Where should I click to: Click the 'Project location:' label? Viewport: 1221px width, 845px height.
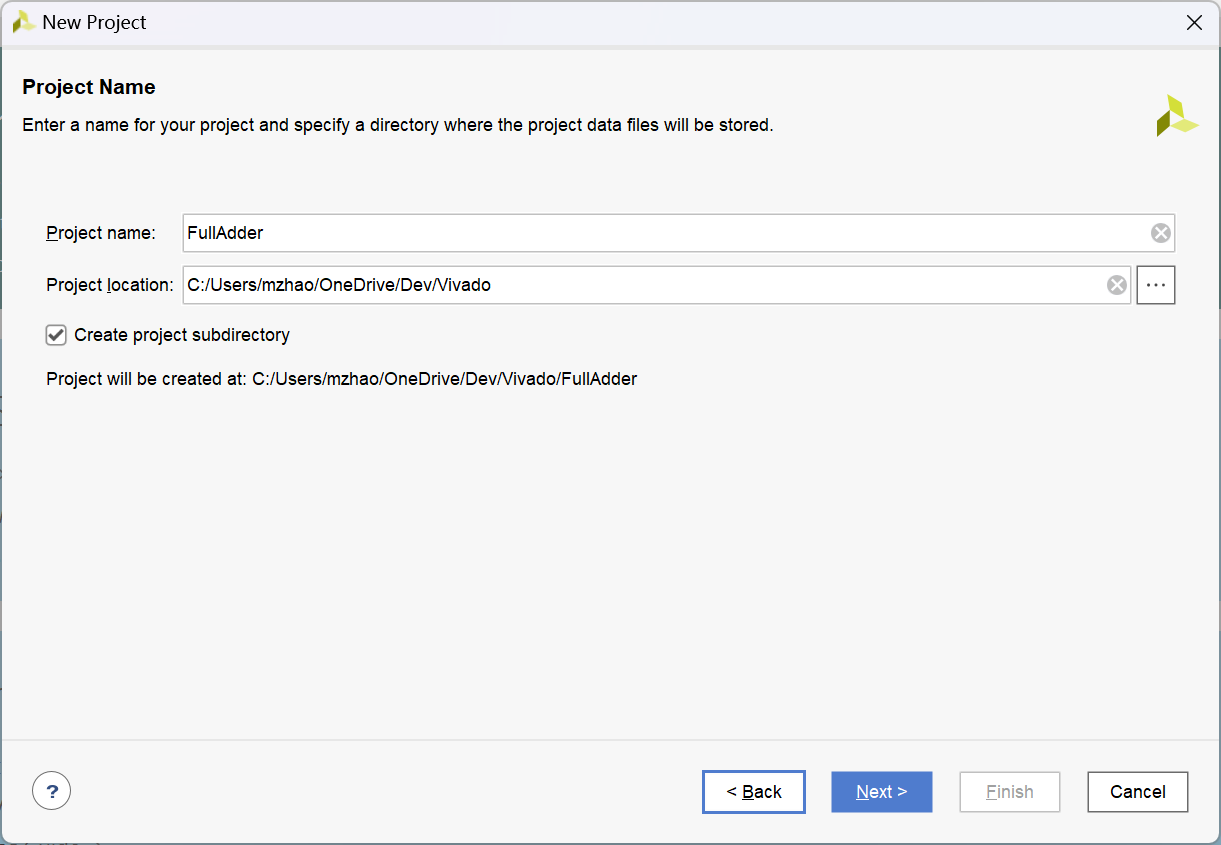pos(110,285)
